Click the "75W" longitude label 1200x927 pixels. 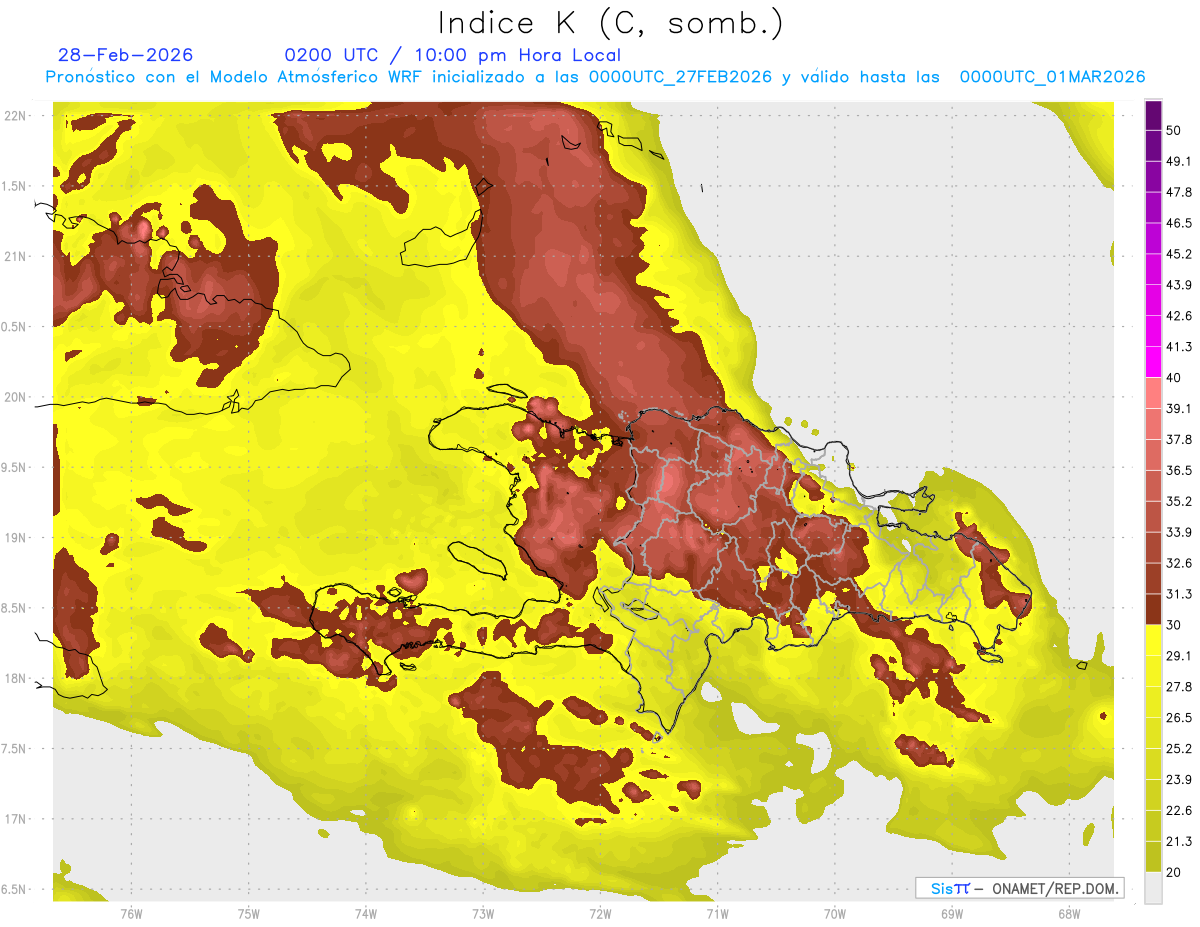[248, 914]
